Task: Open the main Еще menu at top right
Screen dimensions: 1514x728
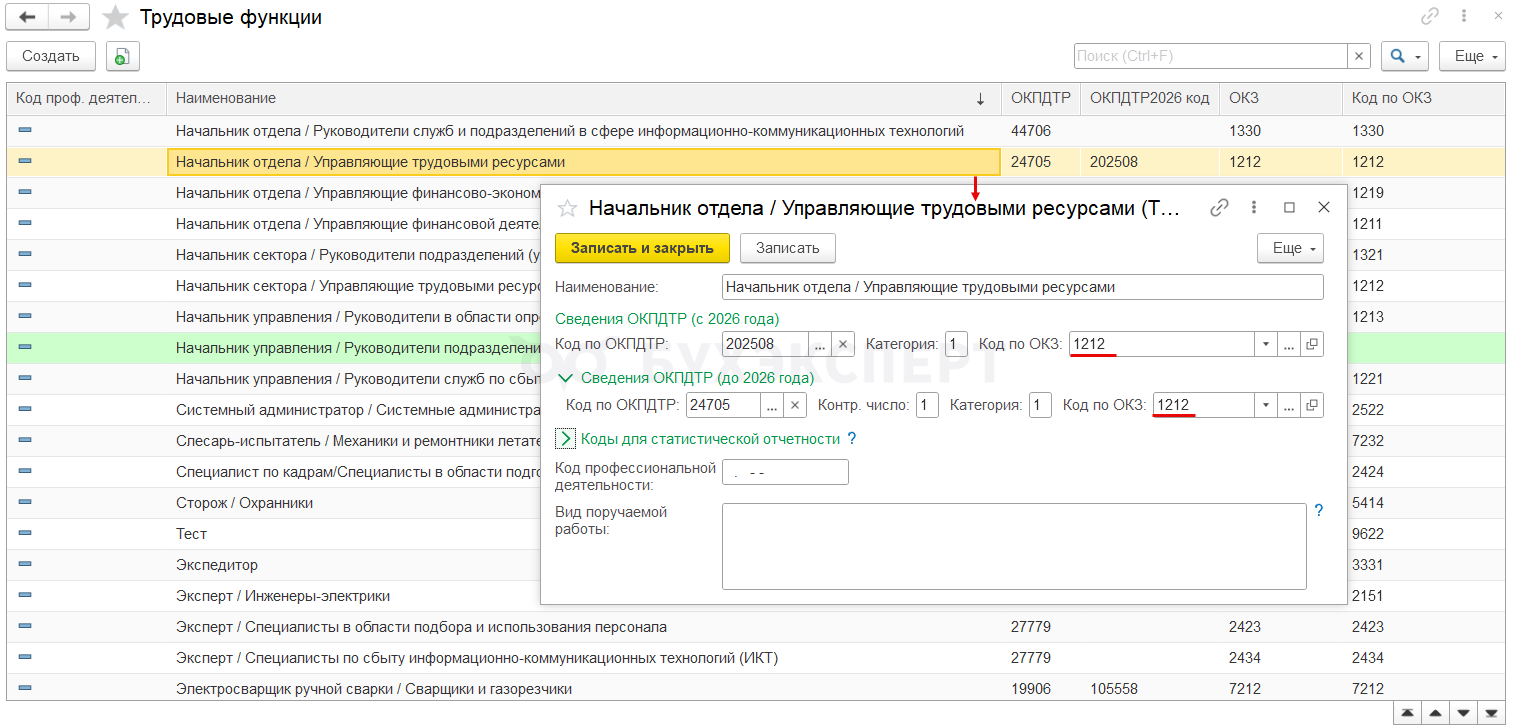Action: [1472, 57]
